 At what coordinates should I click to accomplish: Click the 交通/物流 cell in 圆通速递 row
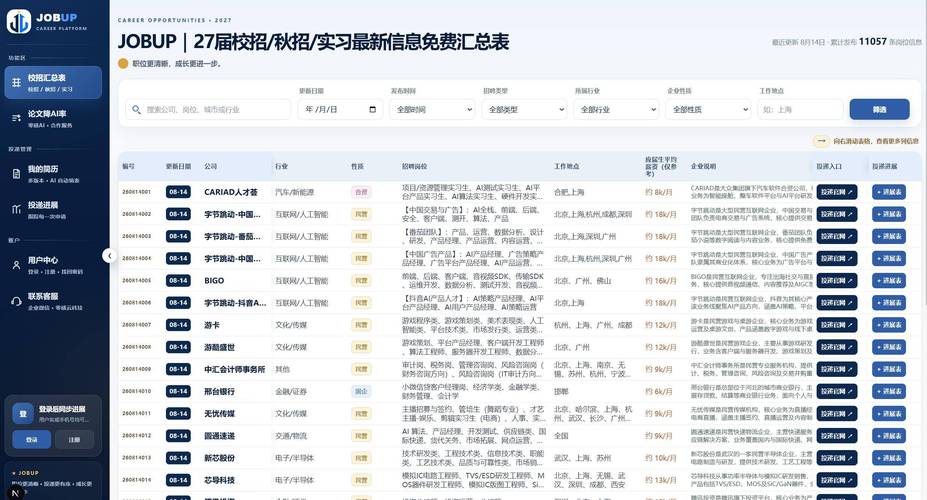point(291,436)
